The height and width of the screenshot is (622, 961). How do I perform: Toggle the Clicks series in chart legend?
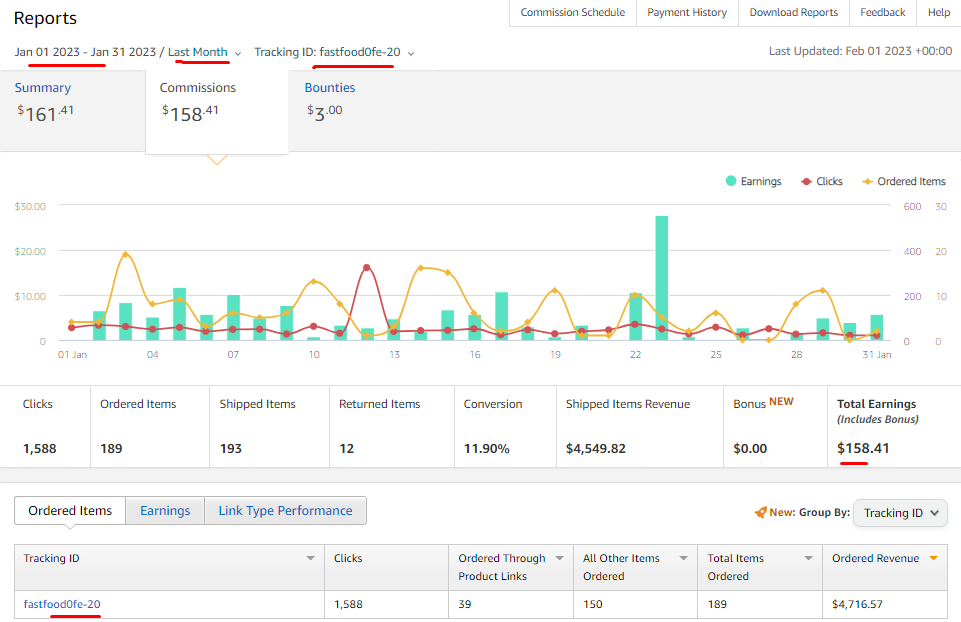coord(822,181)
